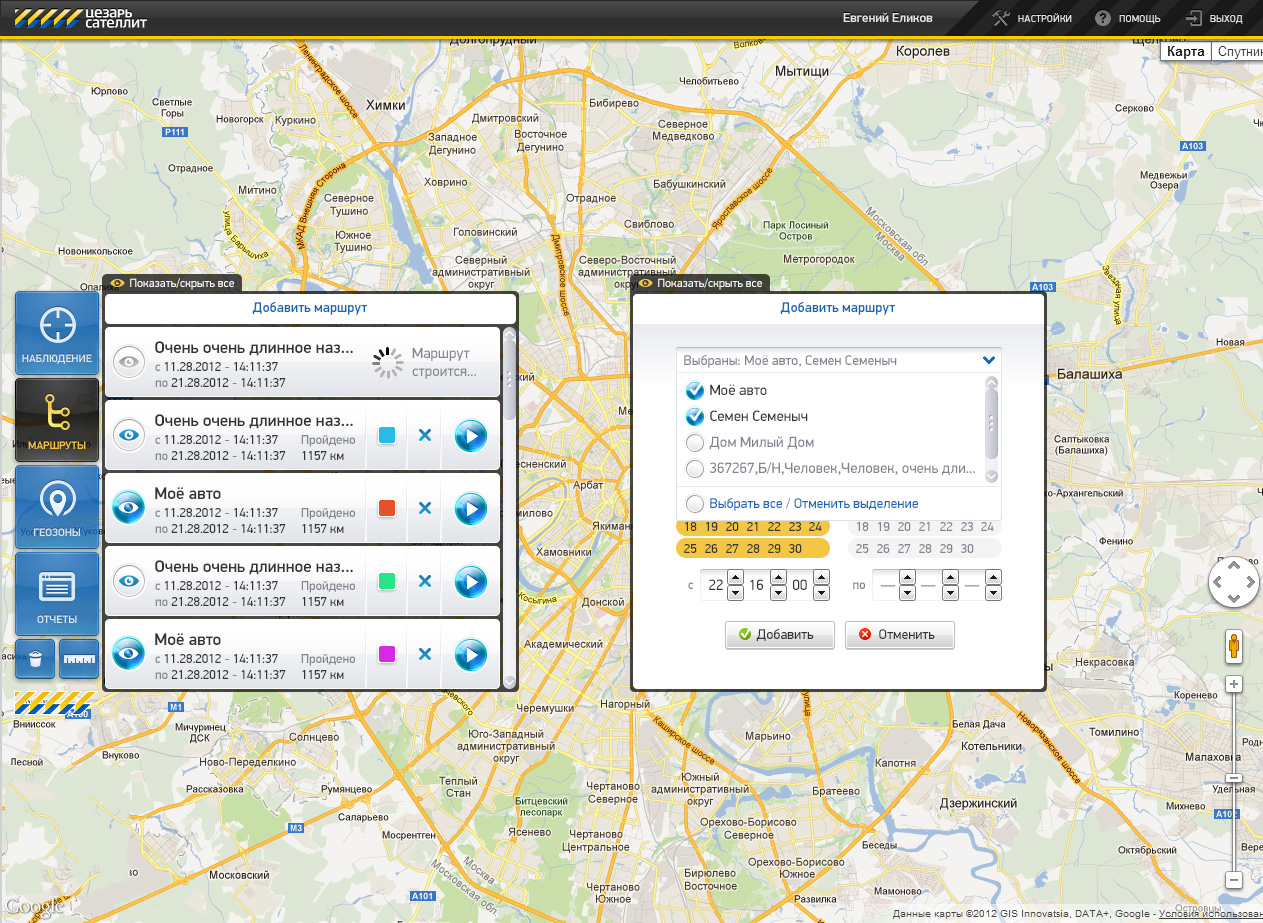
Task: Collapse the Выбраны vehicle dropdown arrow
Action: tap(989, 360)
